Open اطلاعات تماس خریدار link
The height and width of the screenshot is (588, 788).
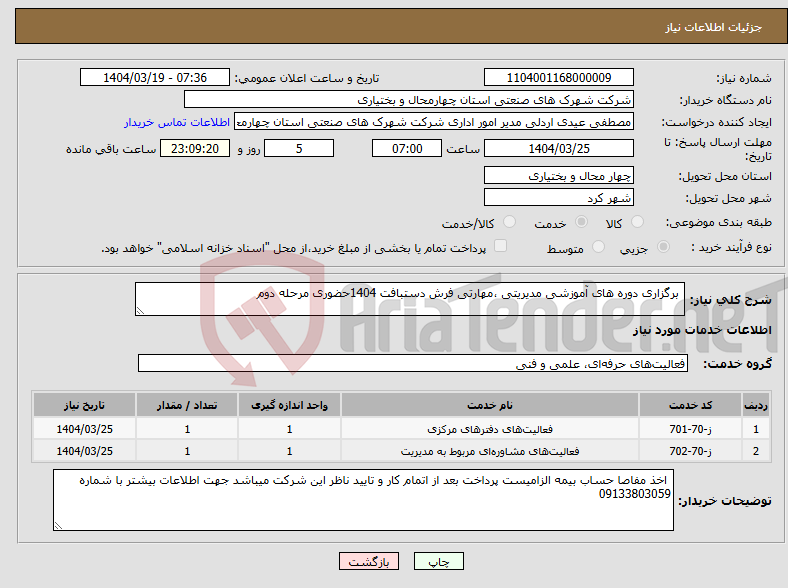point(177,122)
